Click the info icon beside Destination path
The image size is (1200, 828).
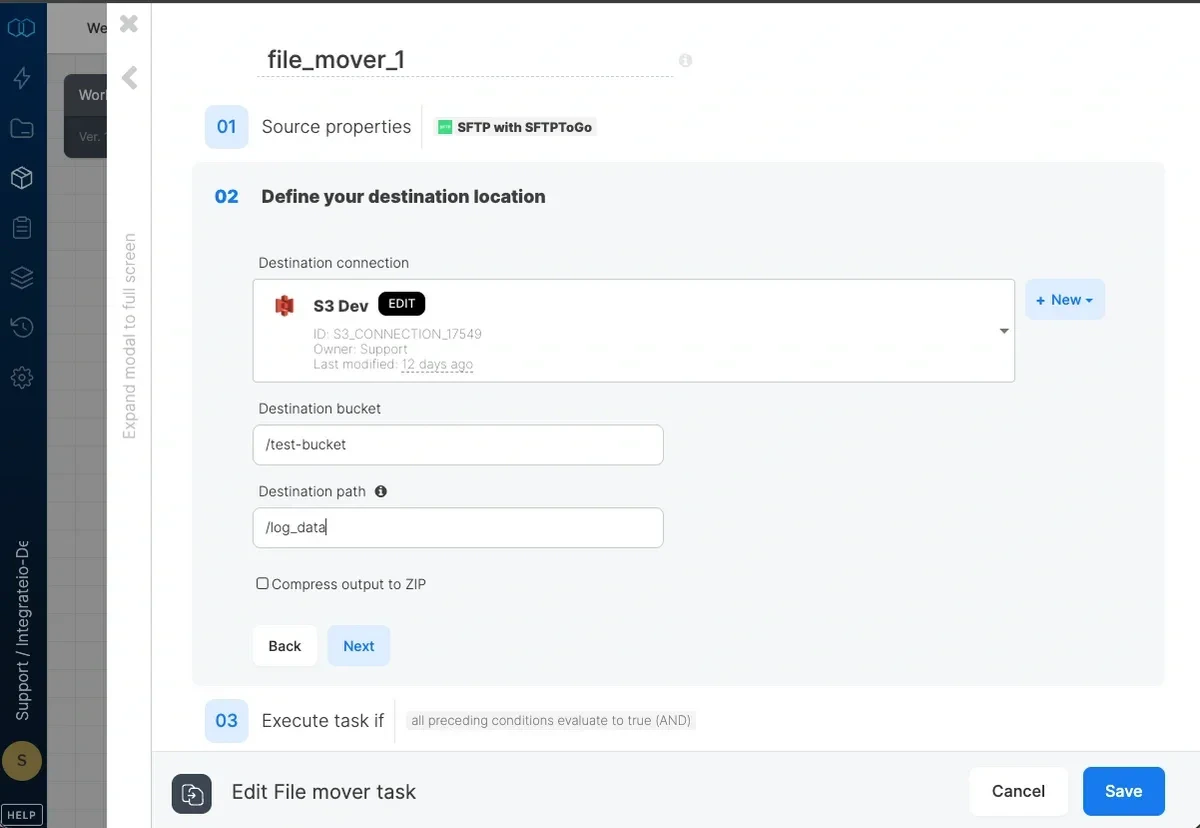[380, 491]
